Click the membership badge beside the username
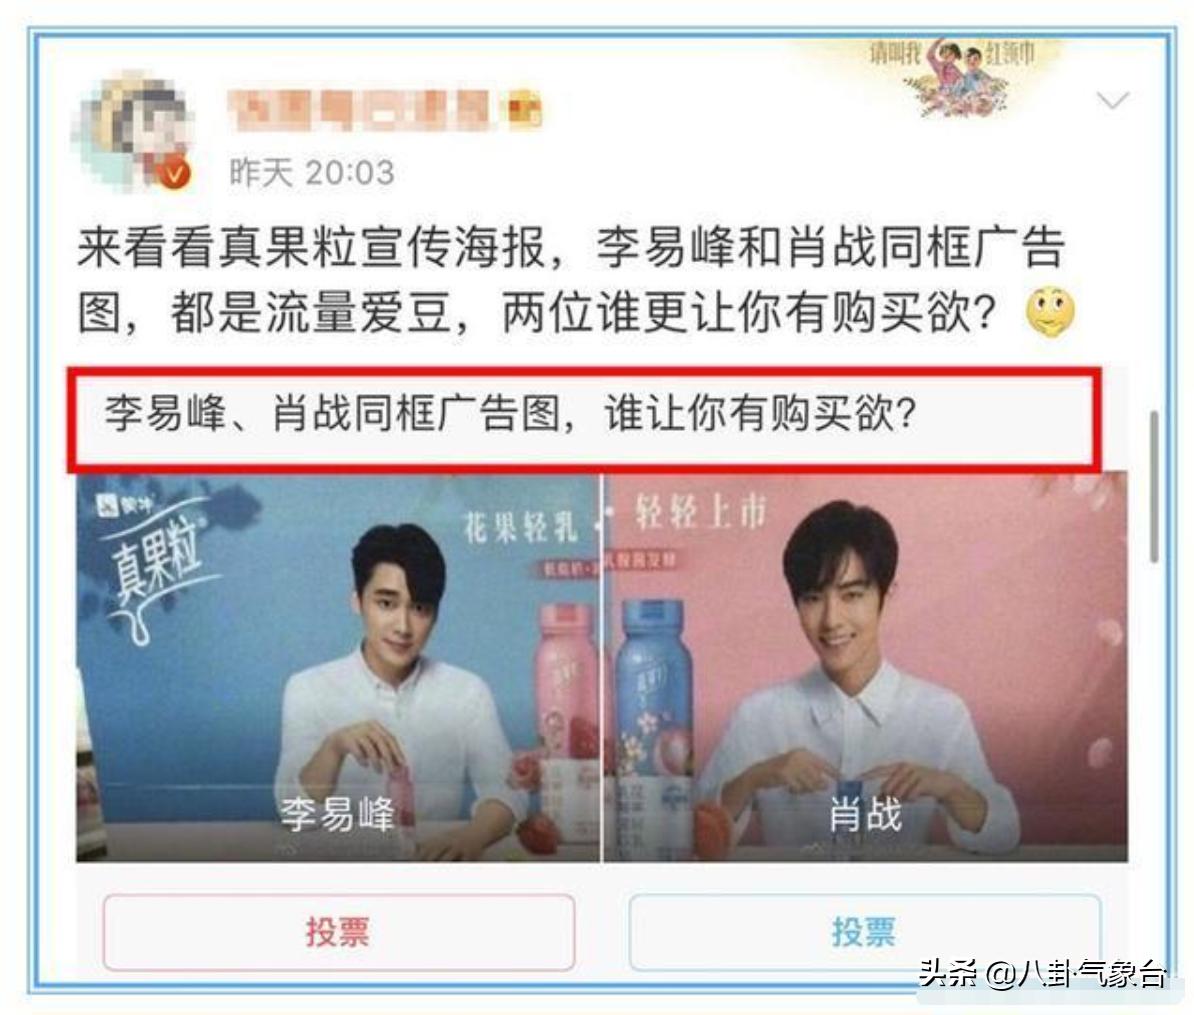Viewport: 1194px width, 1015px height. 525,107
